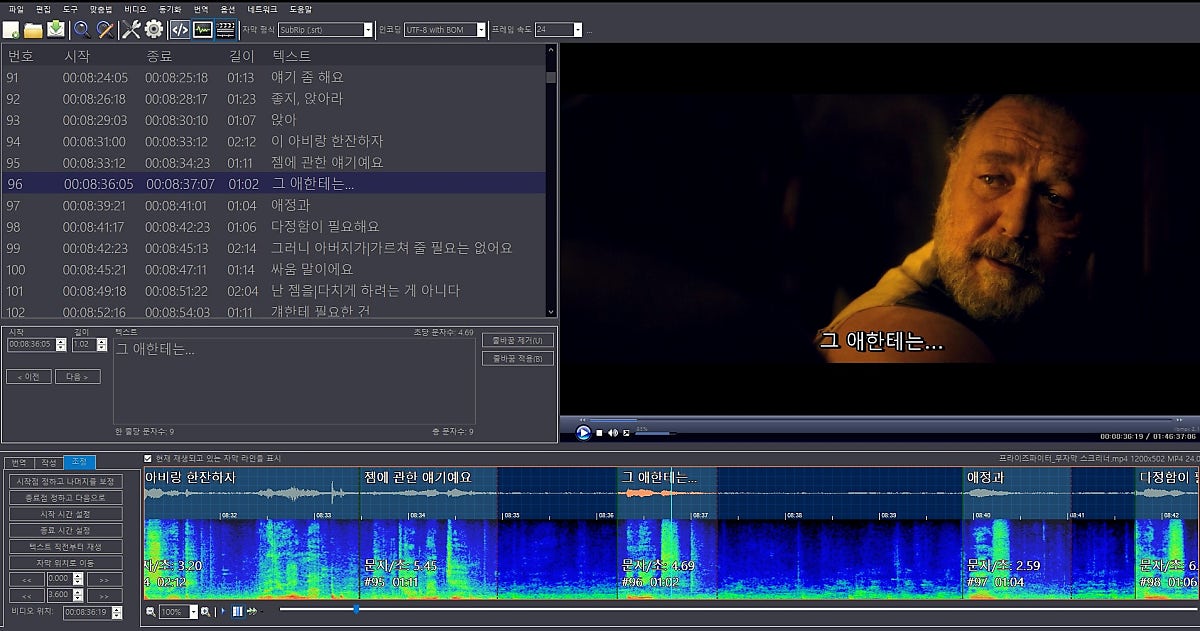Toggle the waveform play/pause icon
This screenshot has height=631, width=1200.
pyautogui.click(x=237, y=611)
